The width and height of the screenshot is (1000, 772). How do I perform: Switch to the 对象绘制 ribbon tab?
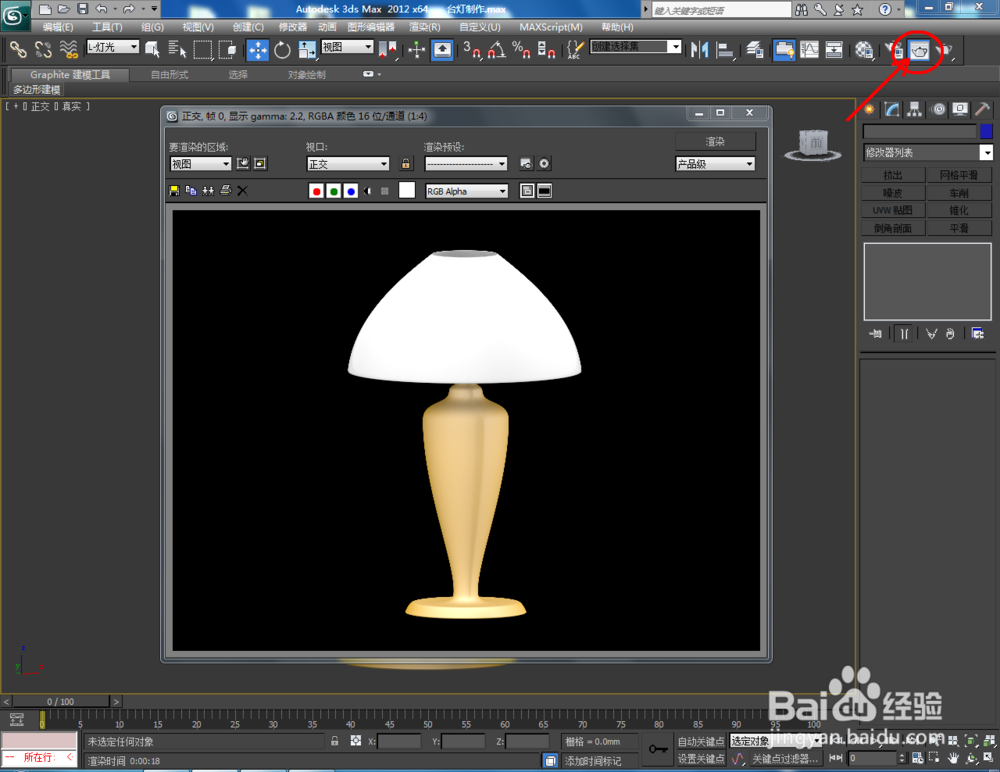pyautogui.click(x=307, y=75)
